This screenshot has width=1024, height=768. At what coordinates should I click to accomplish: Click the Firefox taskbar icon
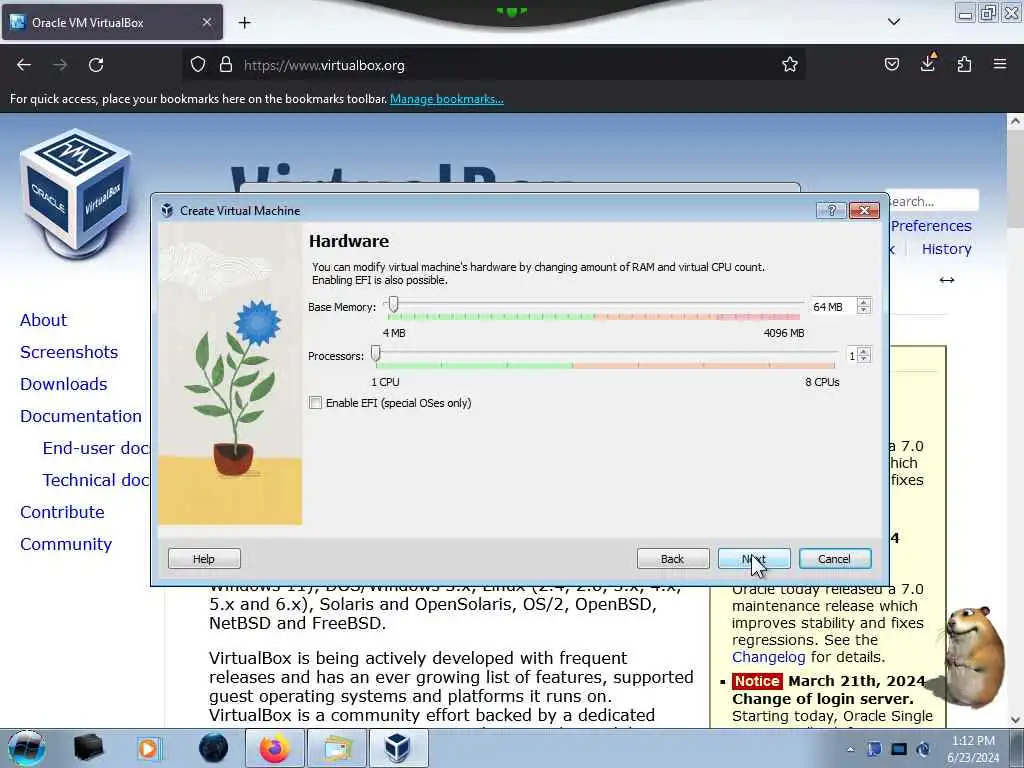pos(274,748)
